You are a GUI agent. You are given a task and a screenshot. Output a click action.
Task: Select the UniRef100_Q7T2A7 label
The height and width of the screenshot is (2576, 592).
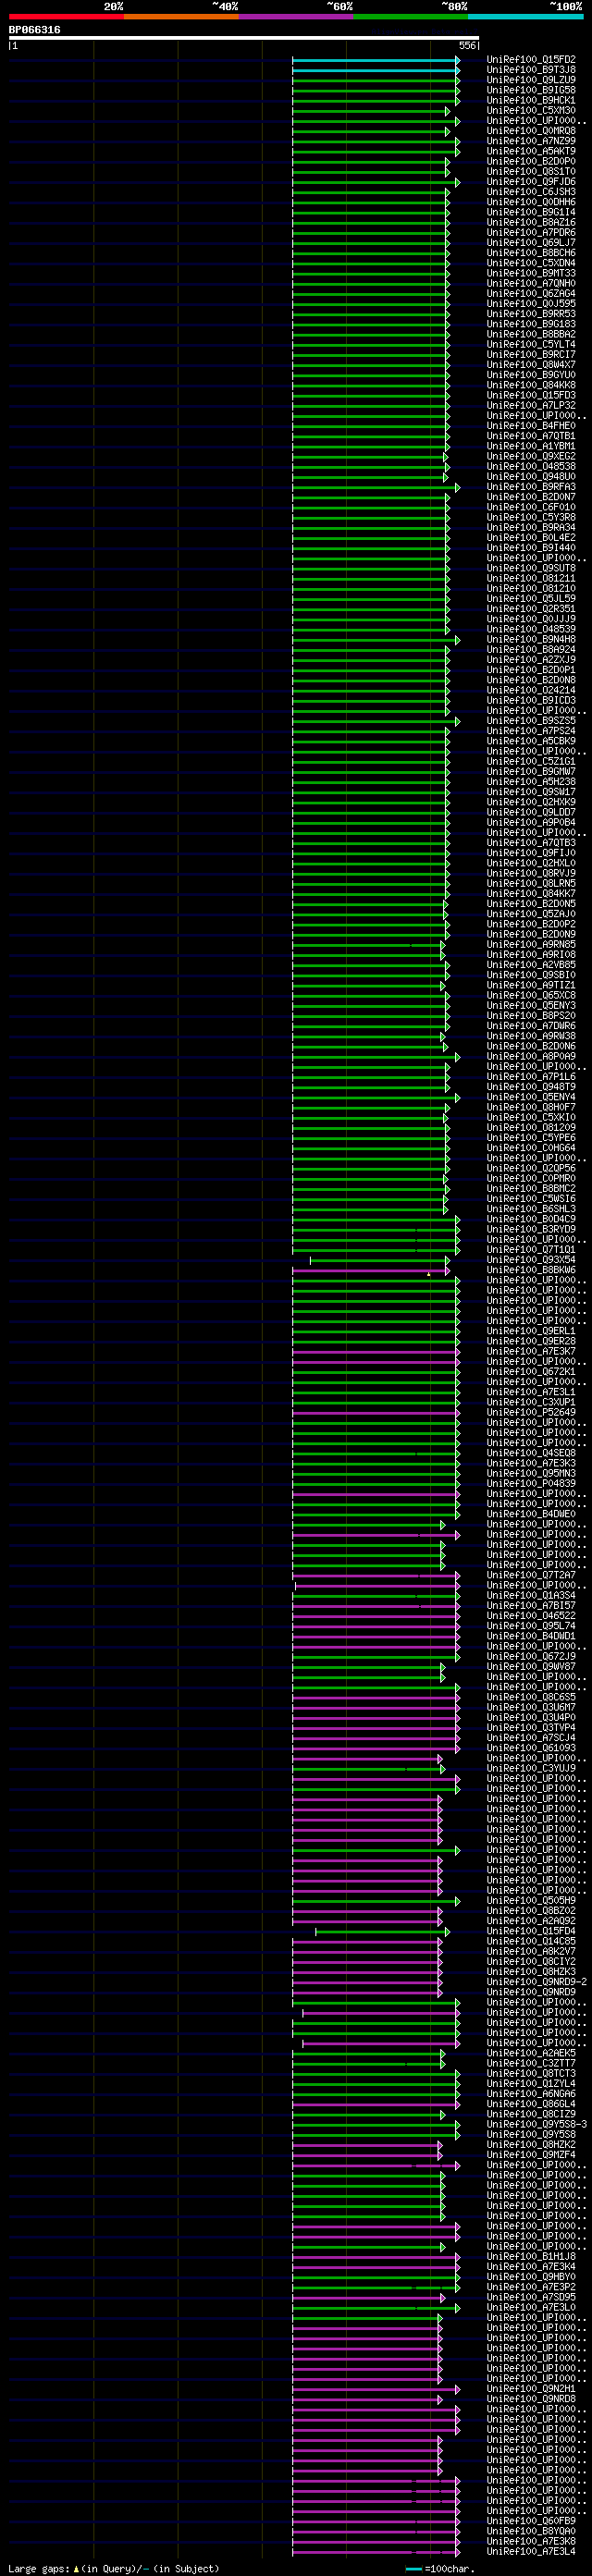pyautogui.click(x=531, y=1575)
